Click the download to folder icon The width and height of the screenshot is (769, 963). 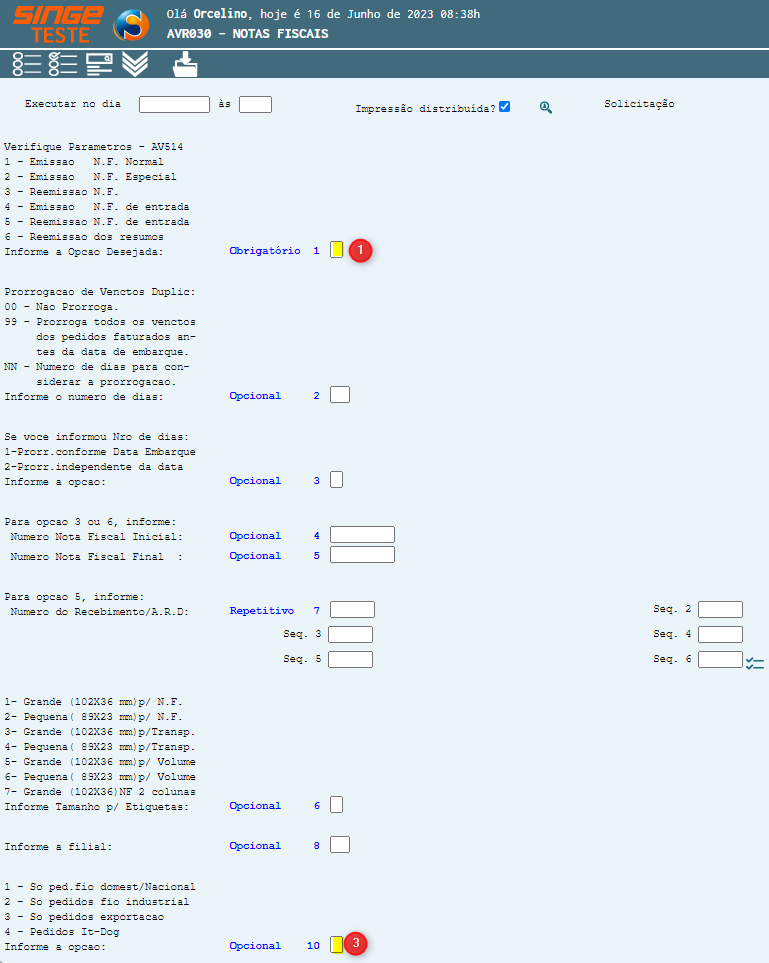click(185, 64)
